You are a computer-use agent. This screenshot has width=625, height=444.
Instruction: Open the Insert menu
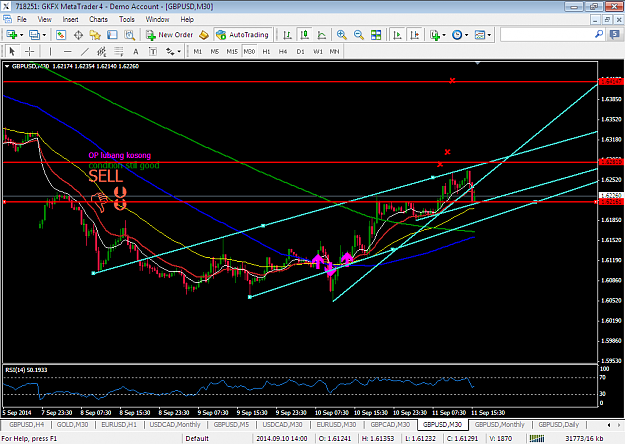point(71,19)
